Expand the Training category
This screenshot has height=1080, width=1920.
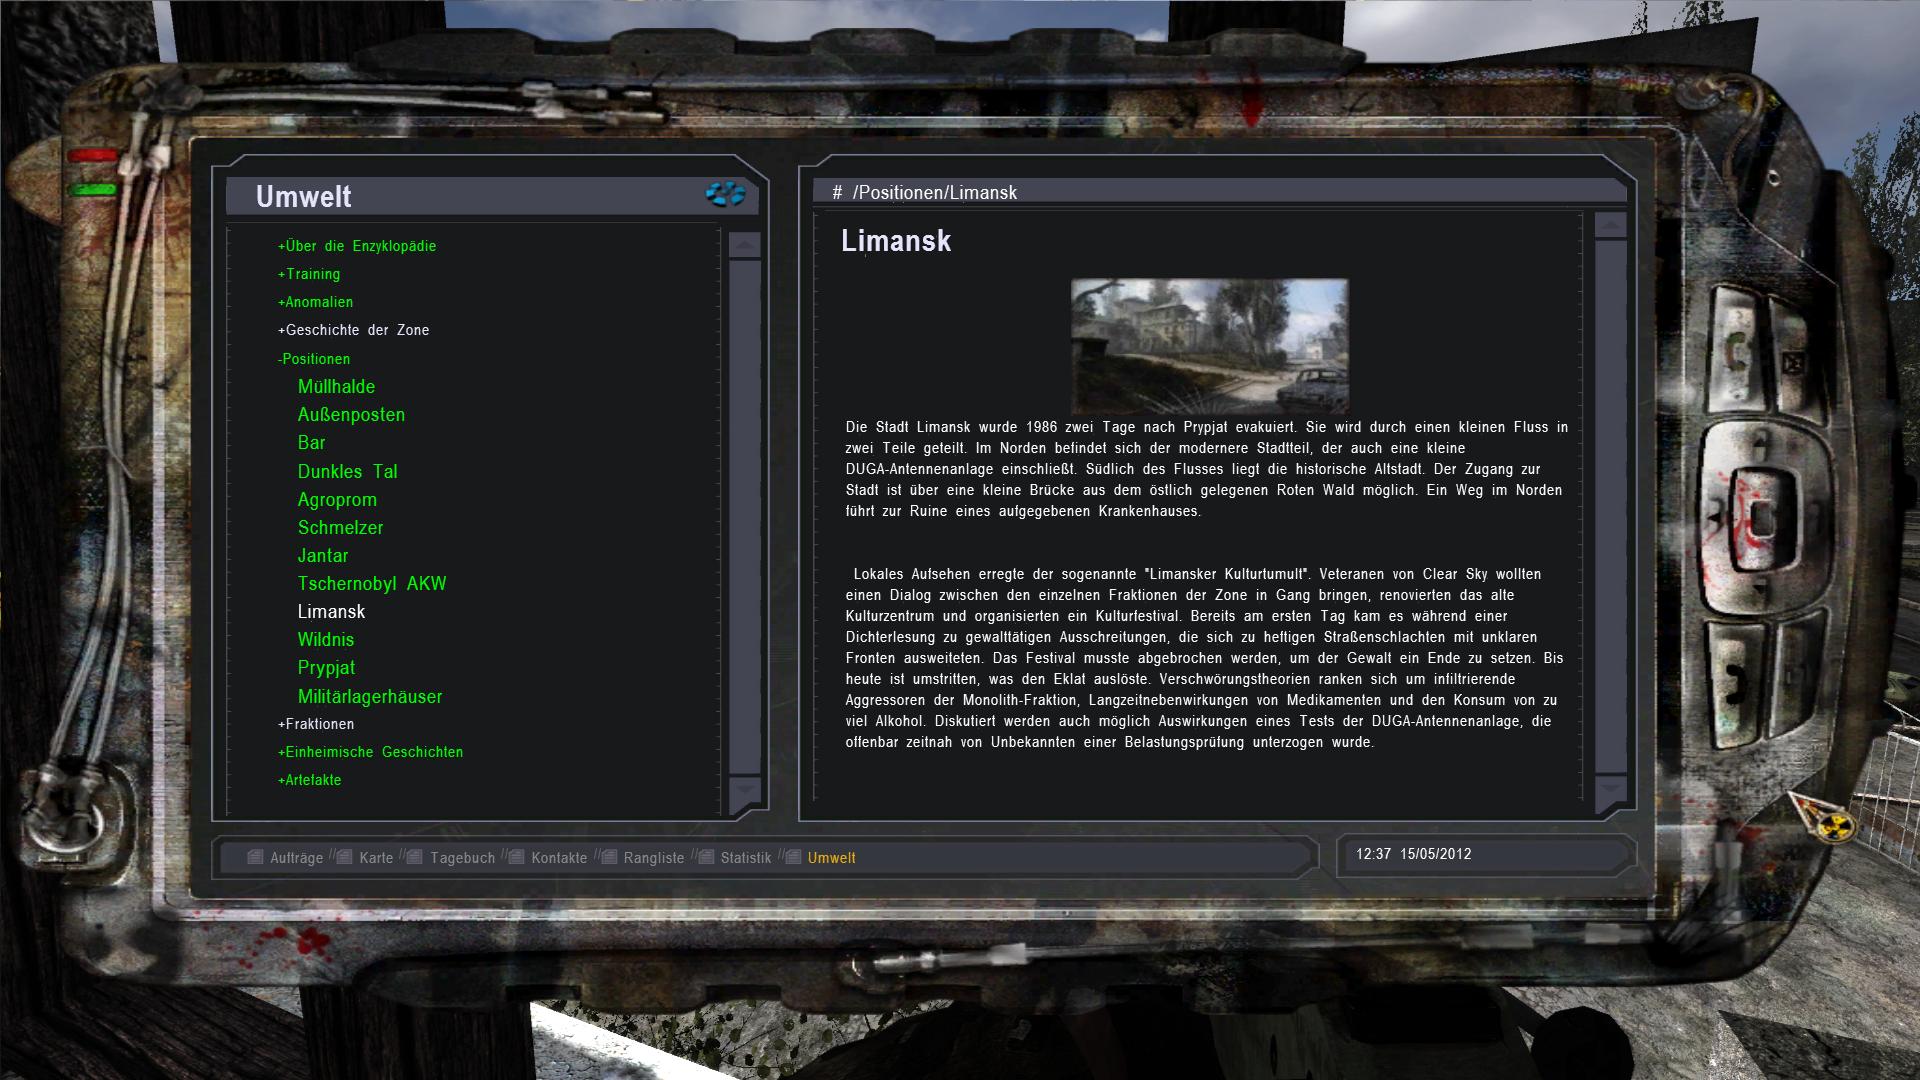click(x=309, y=274)
